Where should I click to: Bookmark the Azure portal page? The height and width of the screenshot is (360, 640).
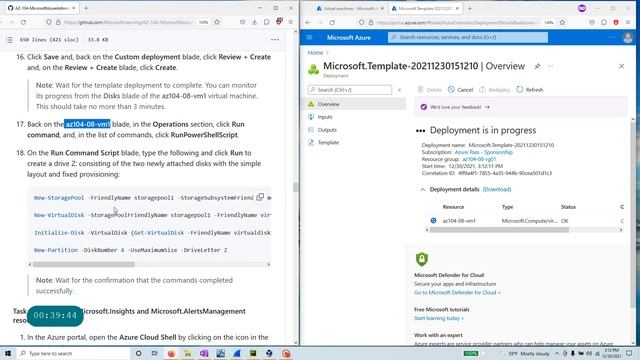point(562,22)
